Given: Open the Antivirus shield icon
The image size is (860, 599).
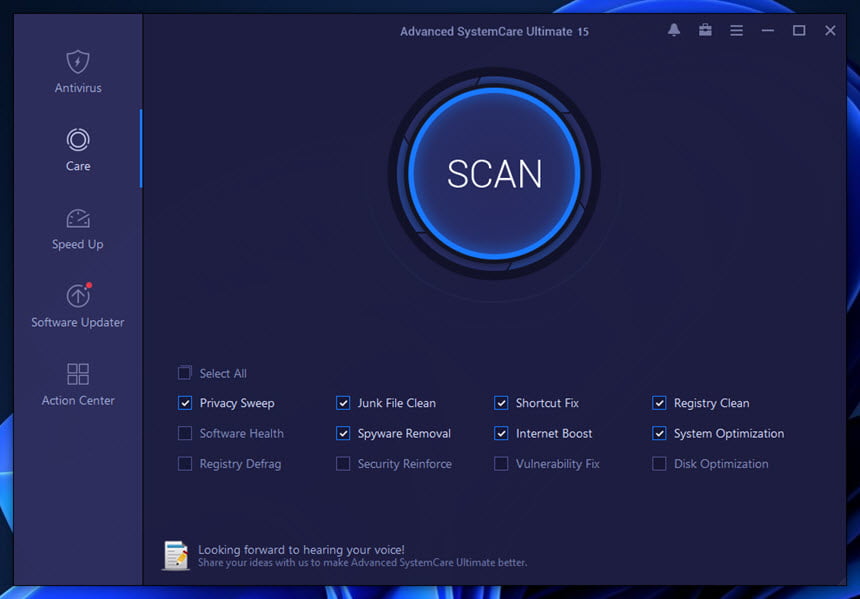Looking at the screenshot, I should pos(78,61).
